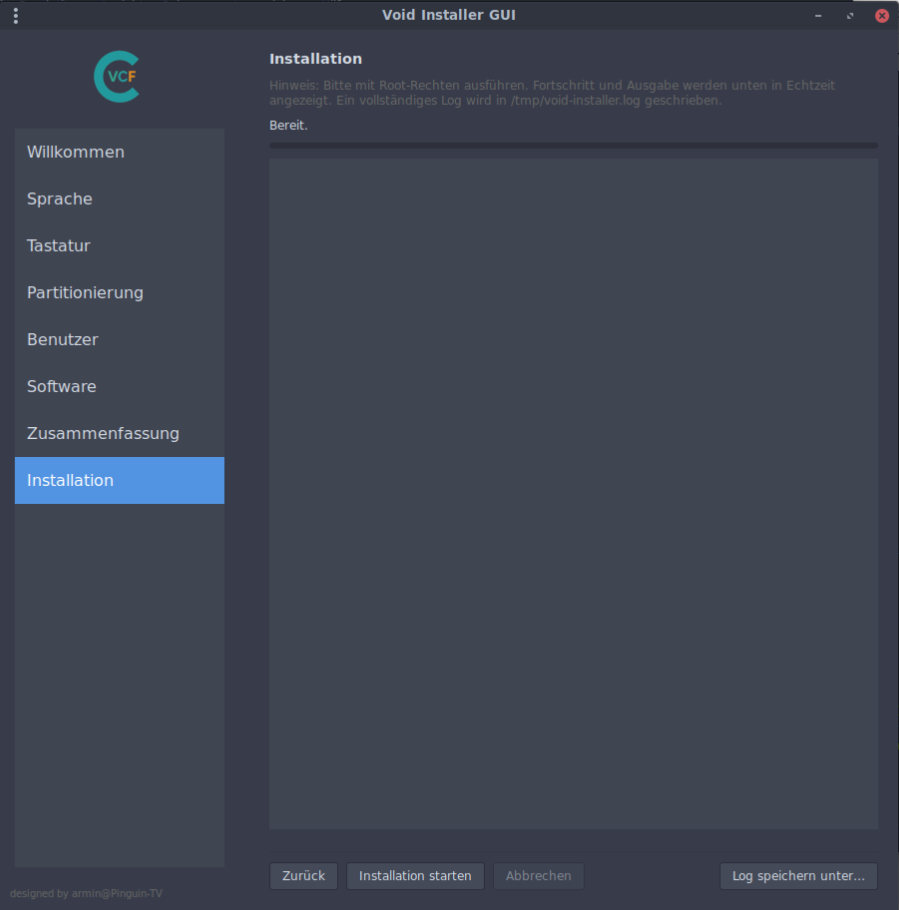
Task: Close the installer with the red button
Action: pyautogui.click(x=882, y=16)
